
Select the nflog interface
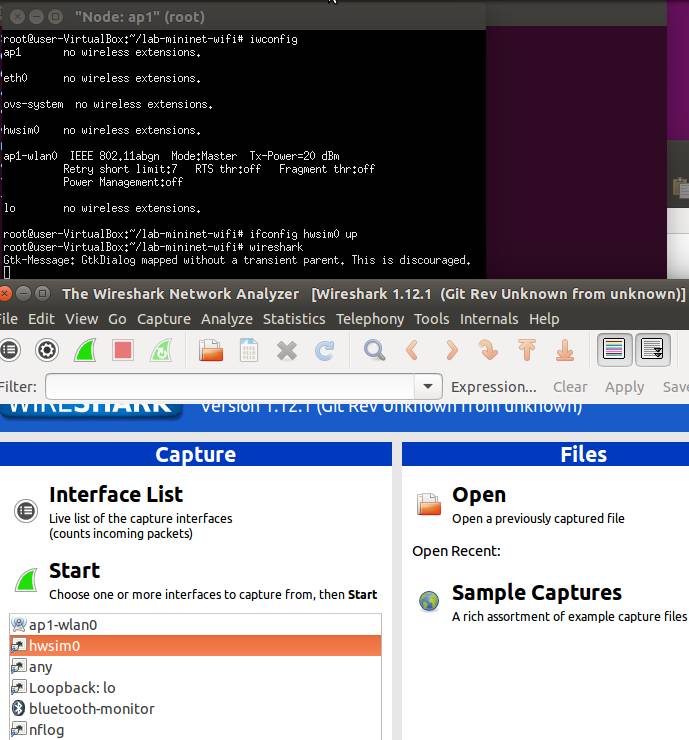(195, 730)
